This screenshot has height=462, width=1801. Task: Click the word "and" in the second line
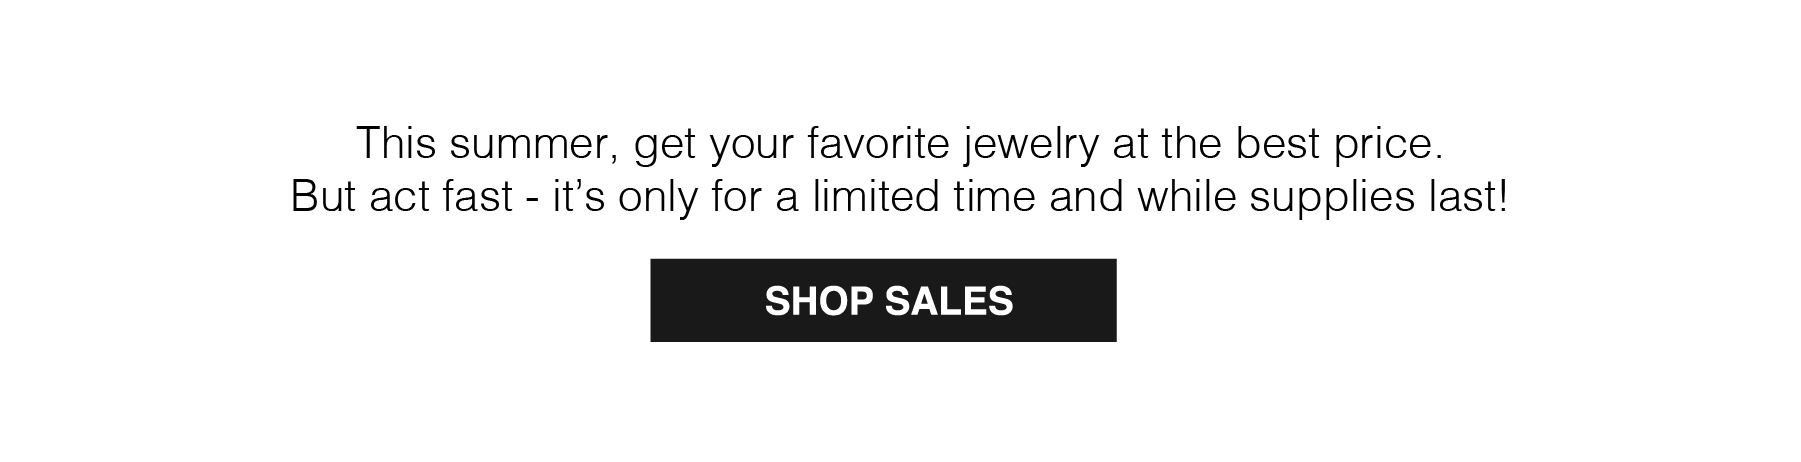[x=1088, y=197]
